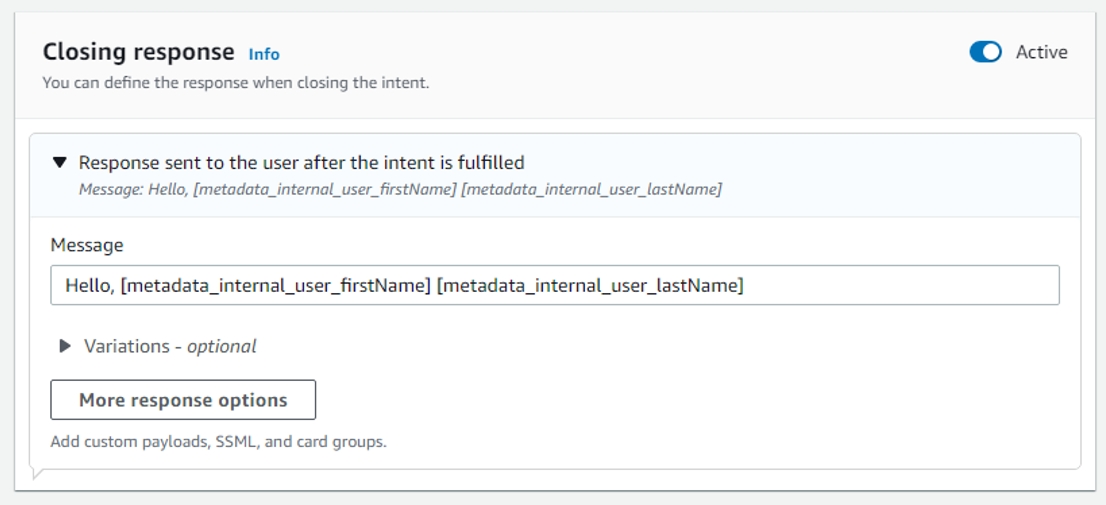The width and height of the screenshot is (1106, 505).
Task: Open the Info link beside Closing response
Action: click(264, 54)
